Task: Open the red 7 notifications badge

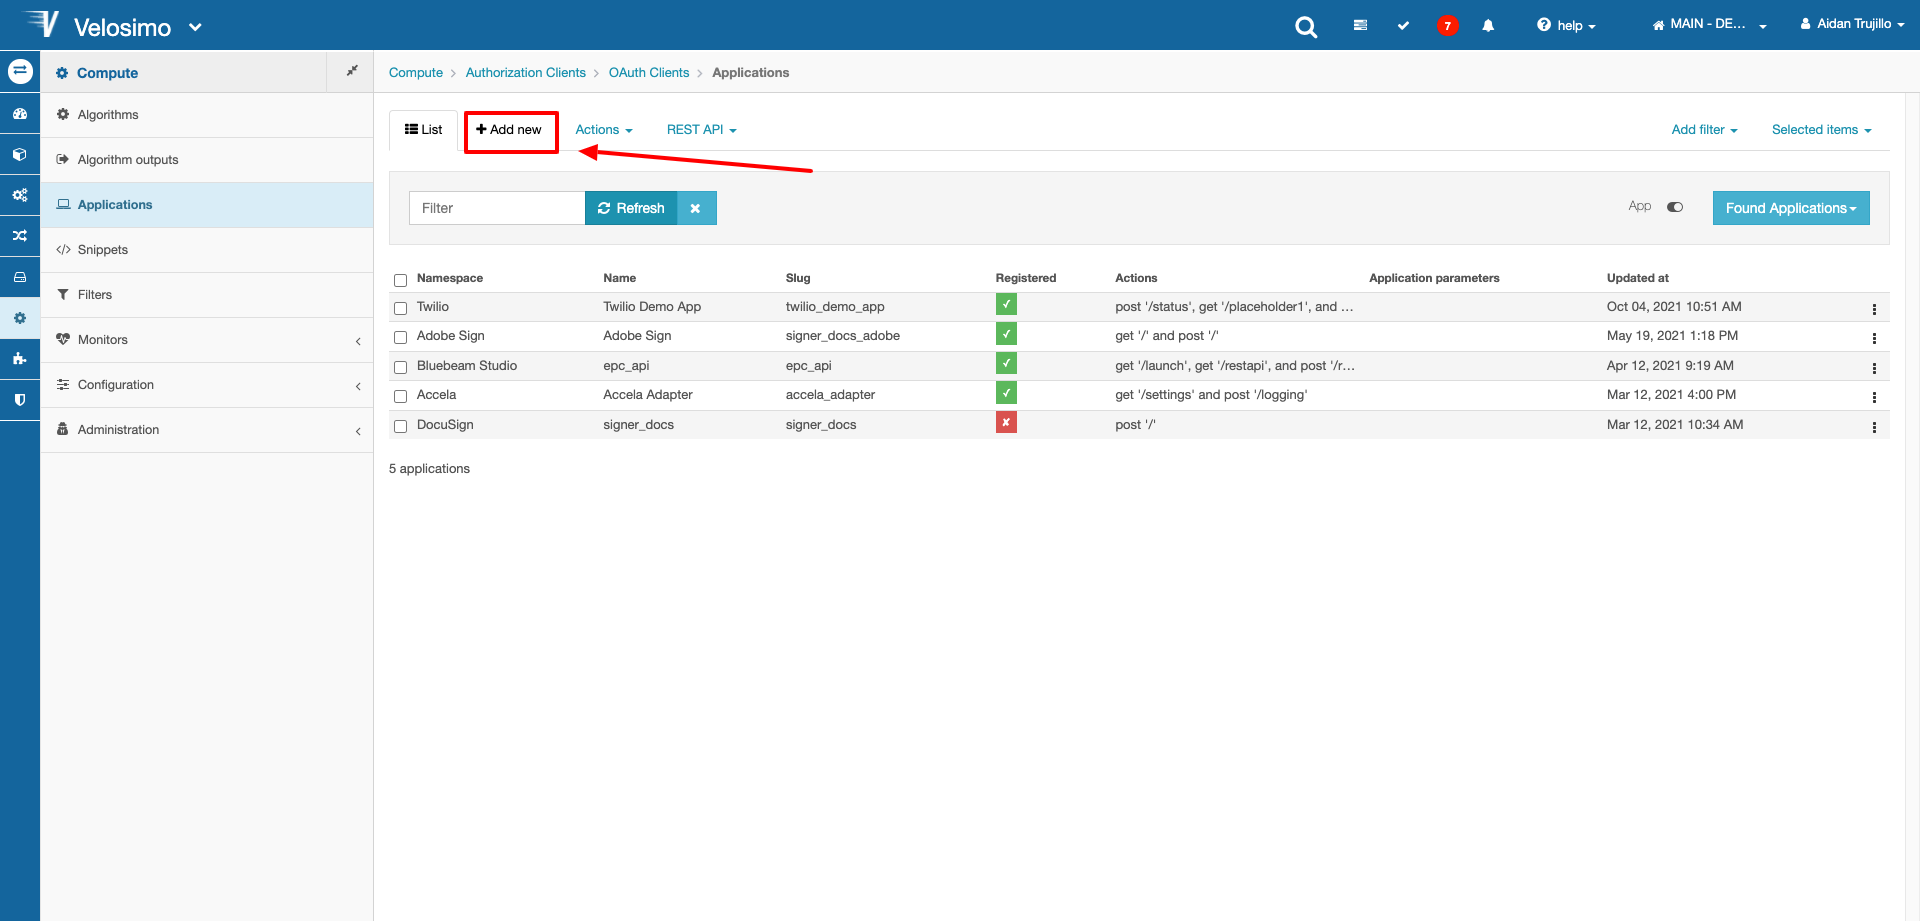Action: pyautogui.click(x=1447, y=26)
